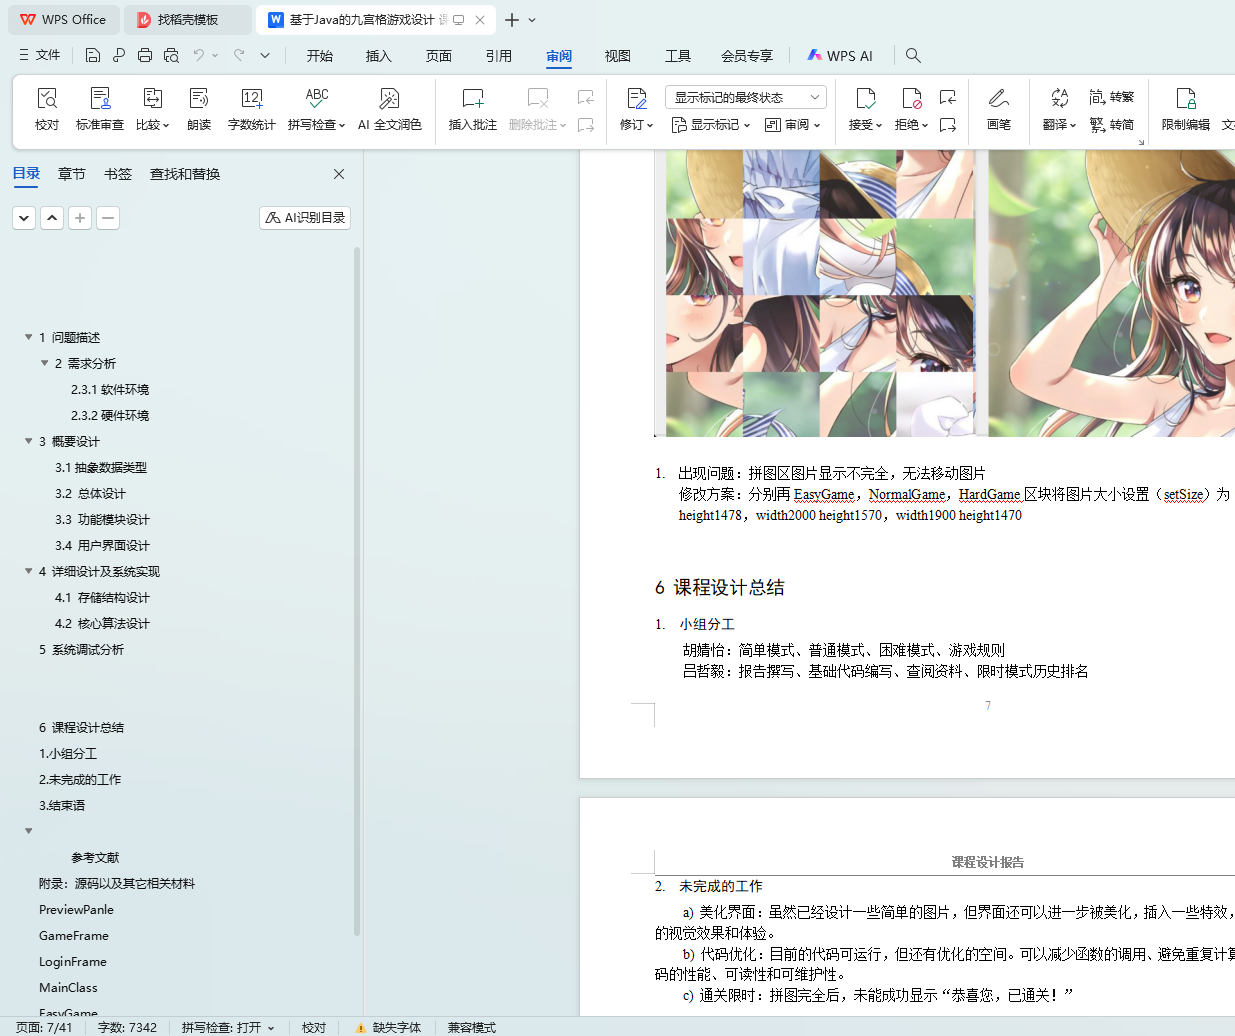
Task: Click the undo arrow icon
Action: 199,55
